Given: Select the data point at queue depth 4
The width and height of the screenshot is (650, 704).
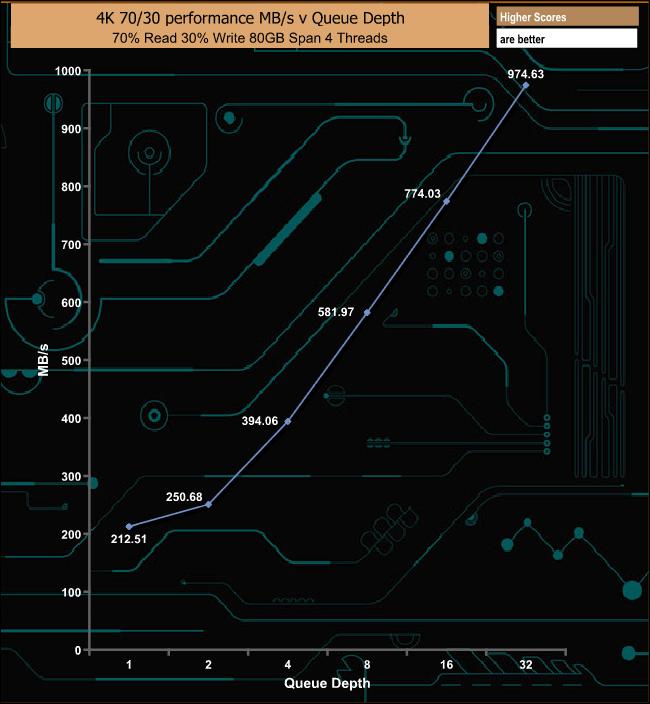Looking at the screenshot, I should click(x=288, y=421).
